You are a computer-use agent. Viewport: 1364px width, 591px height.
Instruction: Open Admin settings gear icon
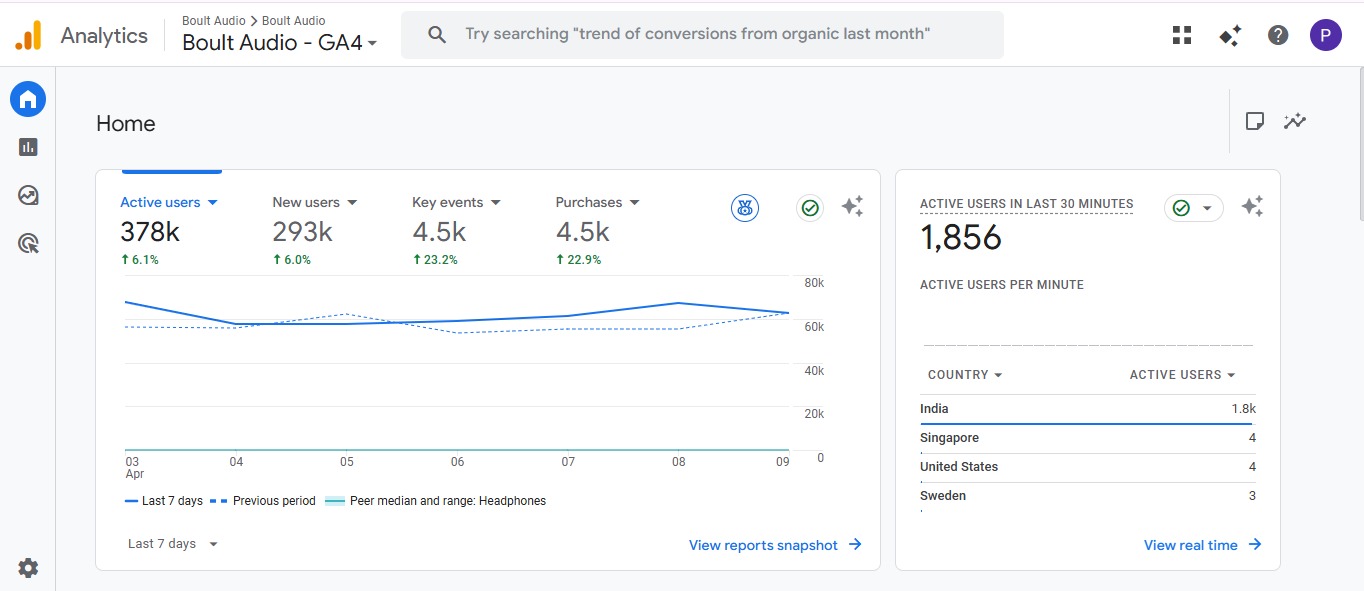[28, 568]
